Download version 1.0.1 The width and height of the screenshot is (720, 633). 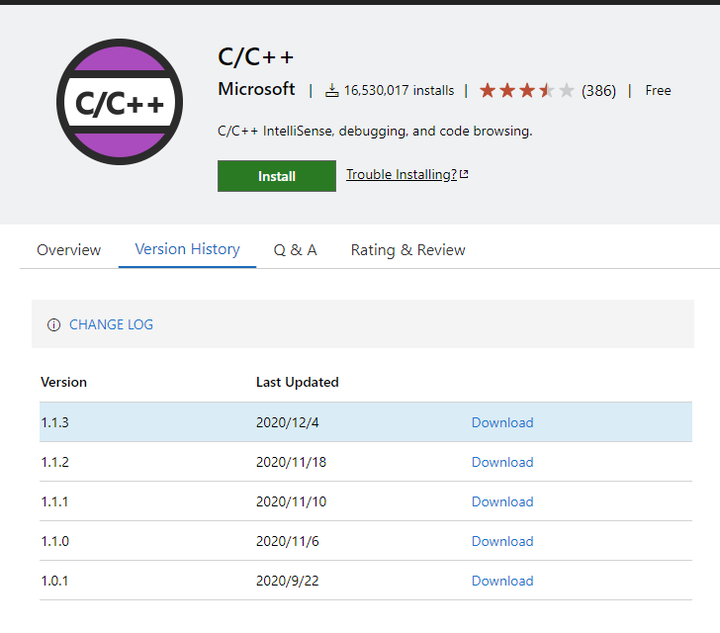(x=502, y=581)
